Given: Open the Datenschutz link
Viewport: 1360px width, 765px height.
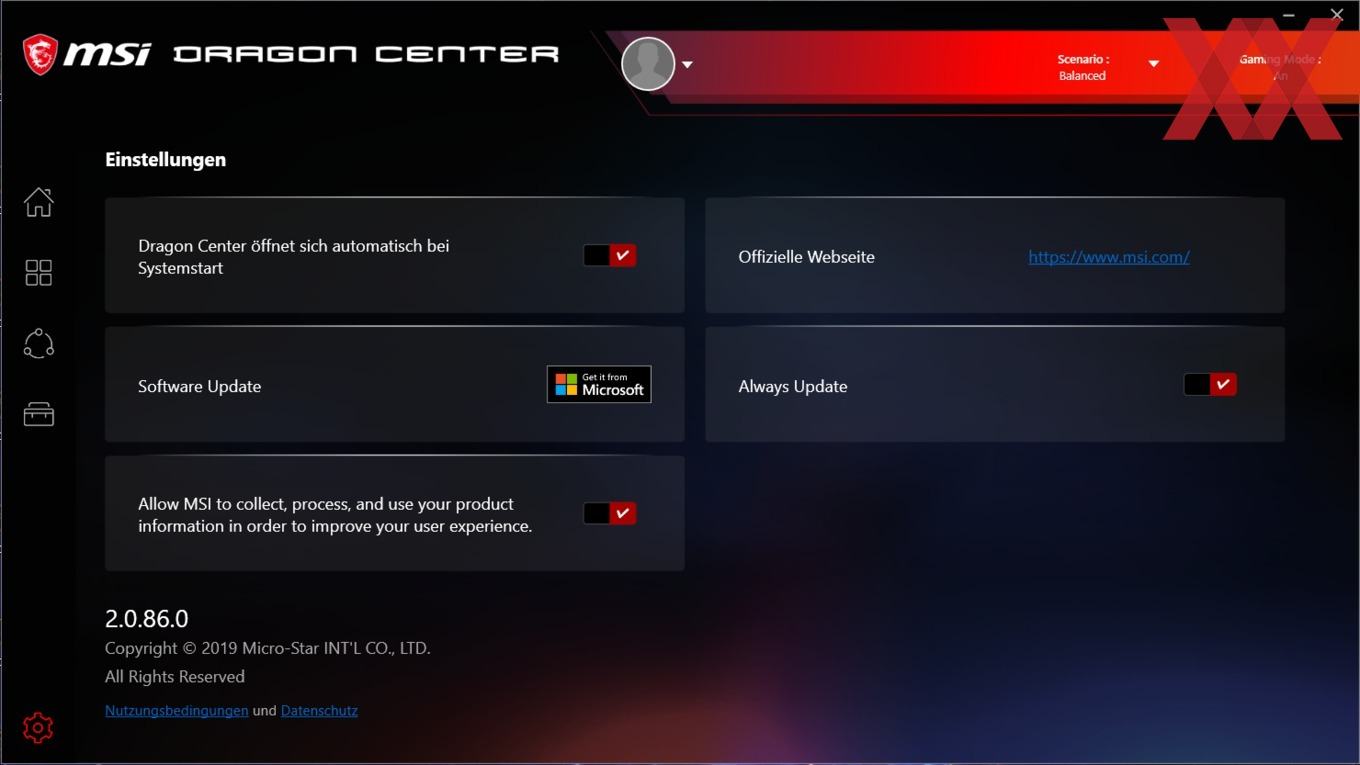Looking at the screenshot, I should (x=319, y=711).
